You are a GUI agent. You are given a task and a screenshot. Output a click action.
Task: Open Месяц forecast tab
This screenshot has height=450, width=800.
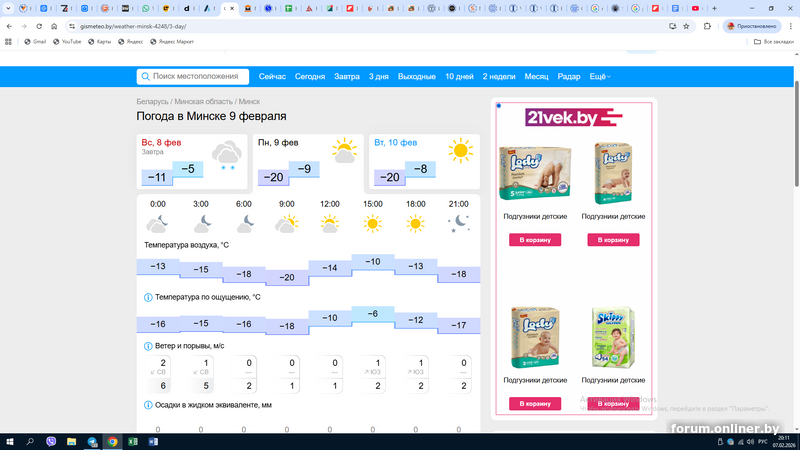click(536, 77)
